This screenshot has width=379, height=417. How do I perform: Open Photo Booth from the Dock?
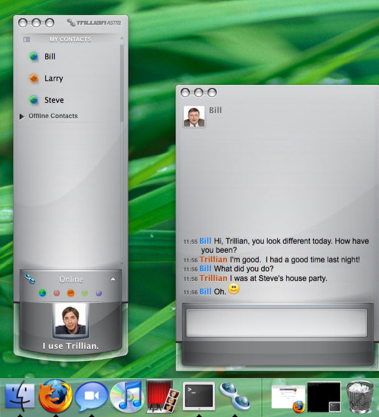[163, 397]
